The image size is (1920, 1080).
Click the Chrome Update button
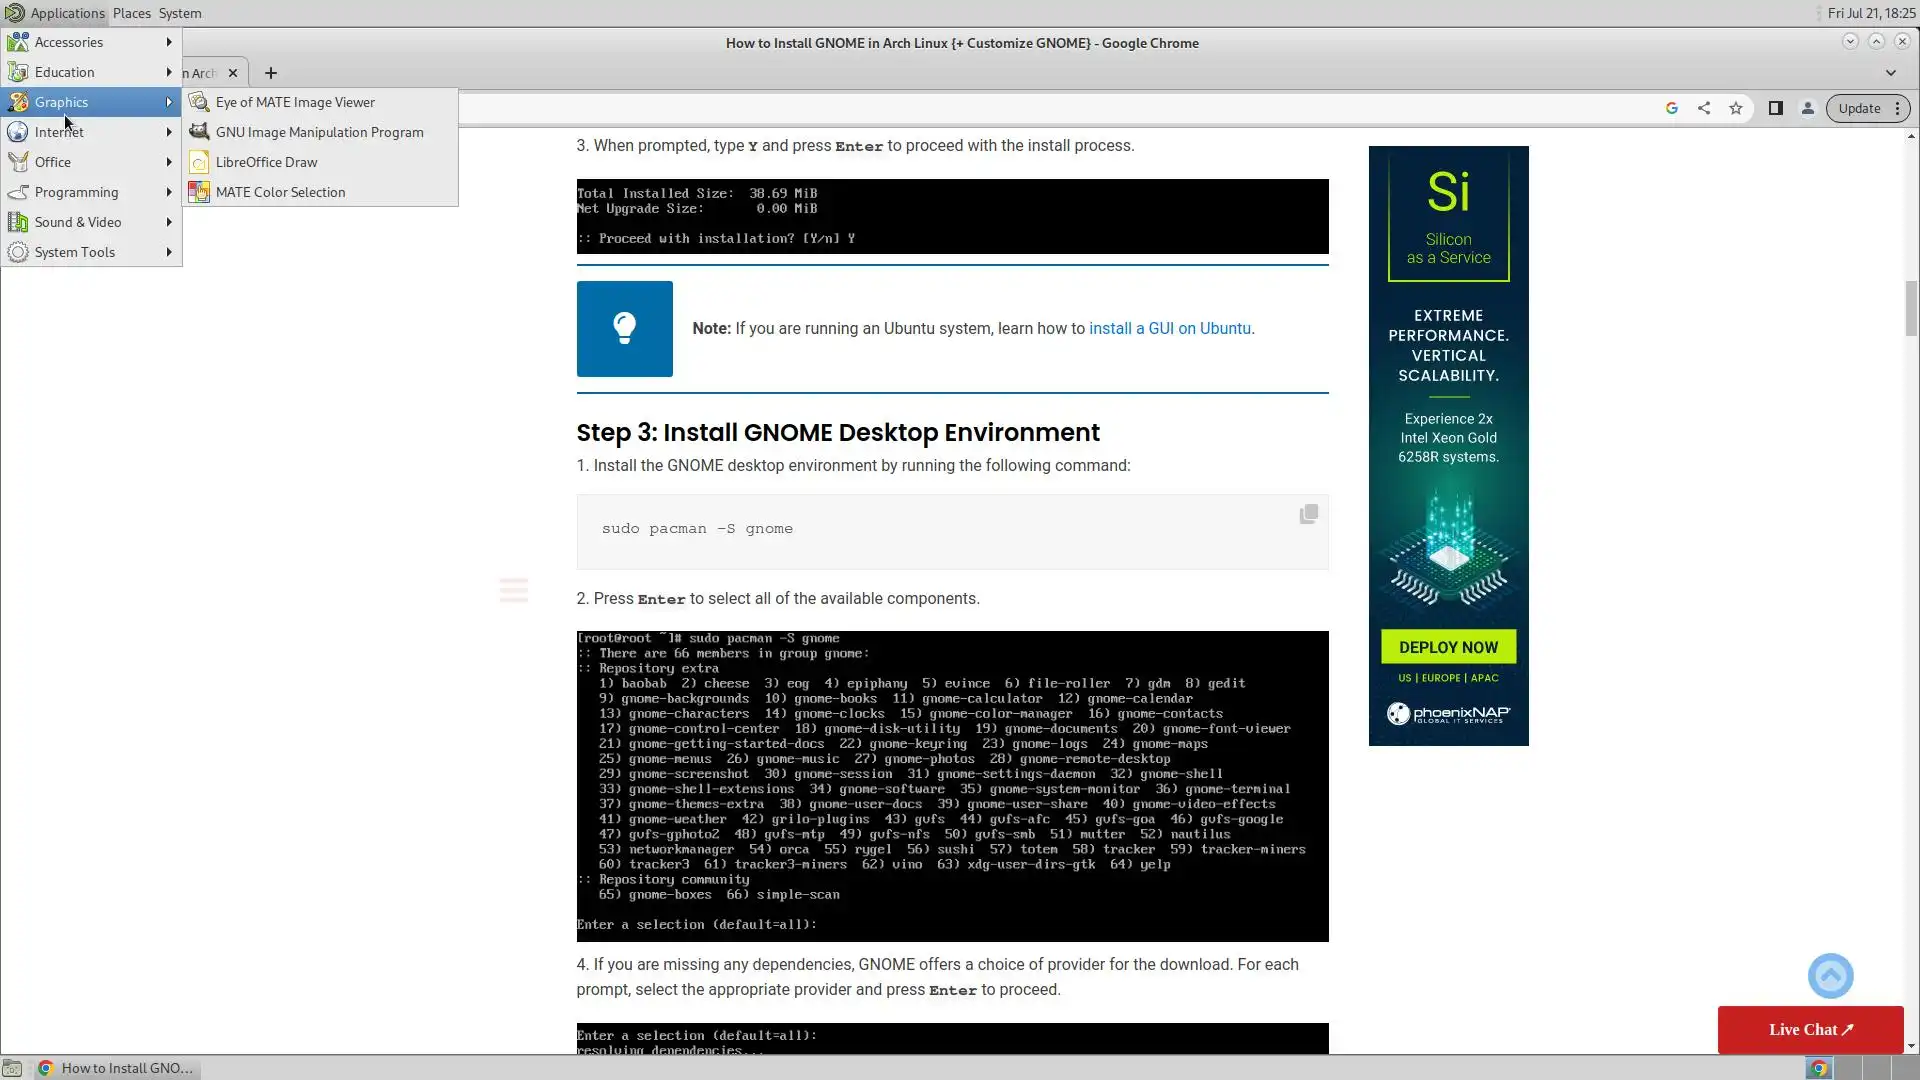point(1859,108)
